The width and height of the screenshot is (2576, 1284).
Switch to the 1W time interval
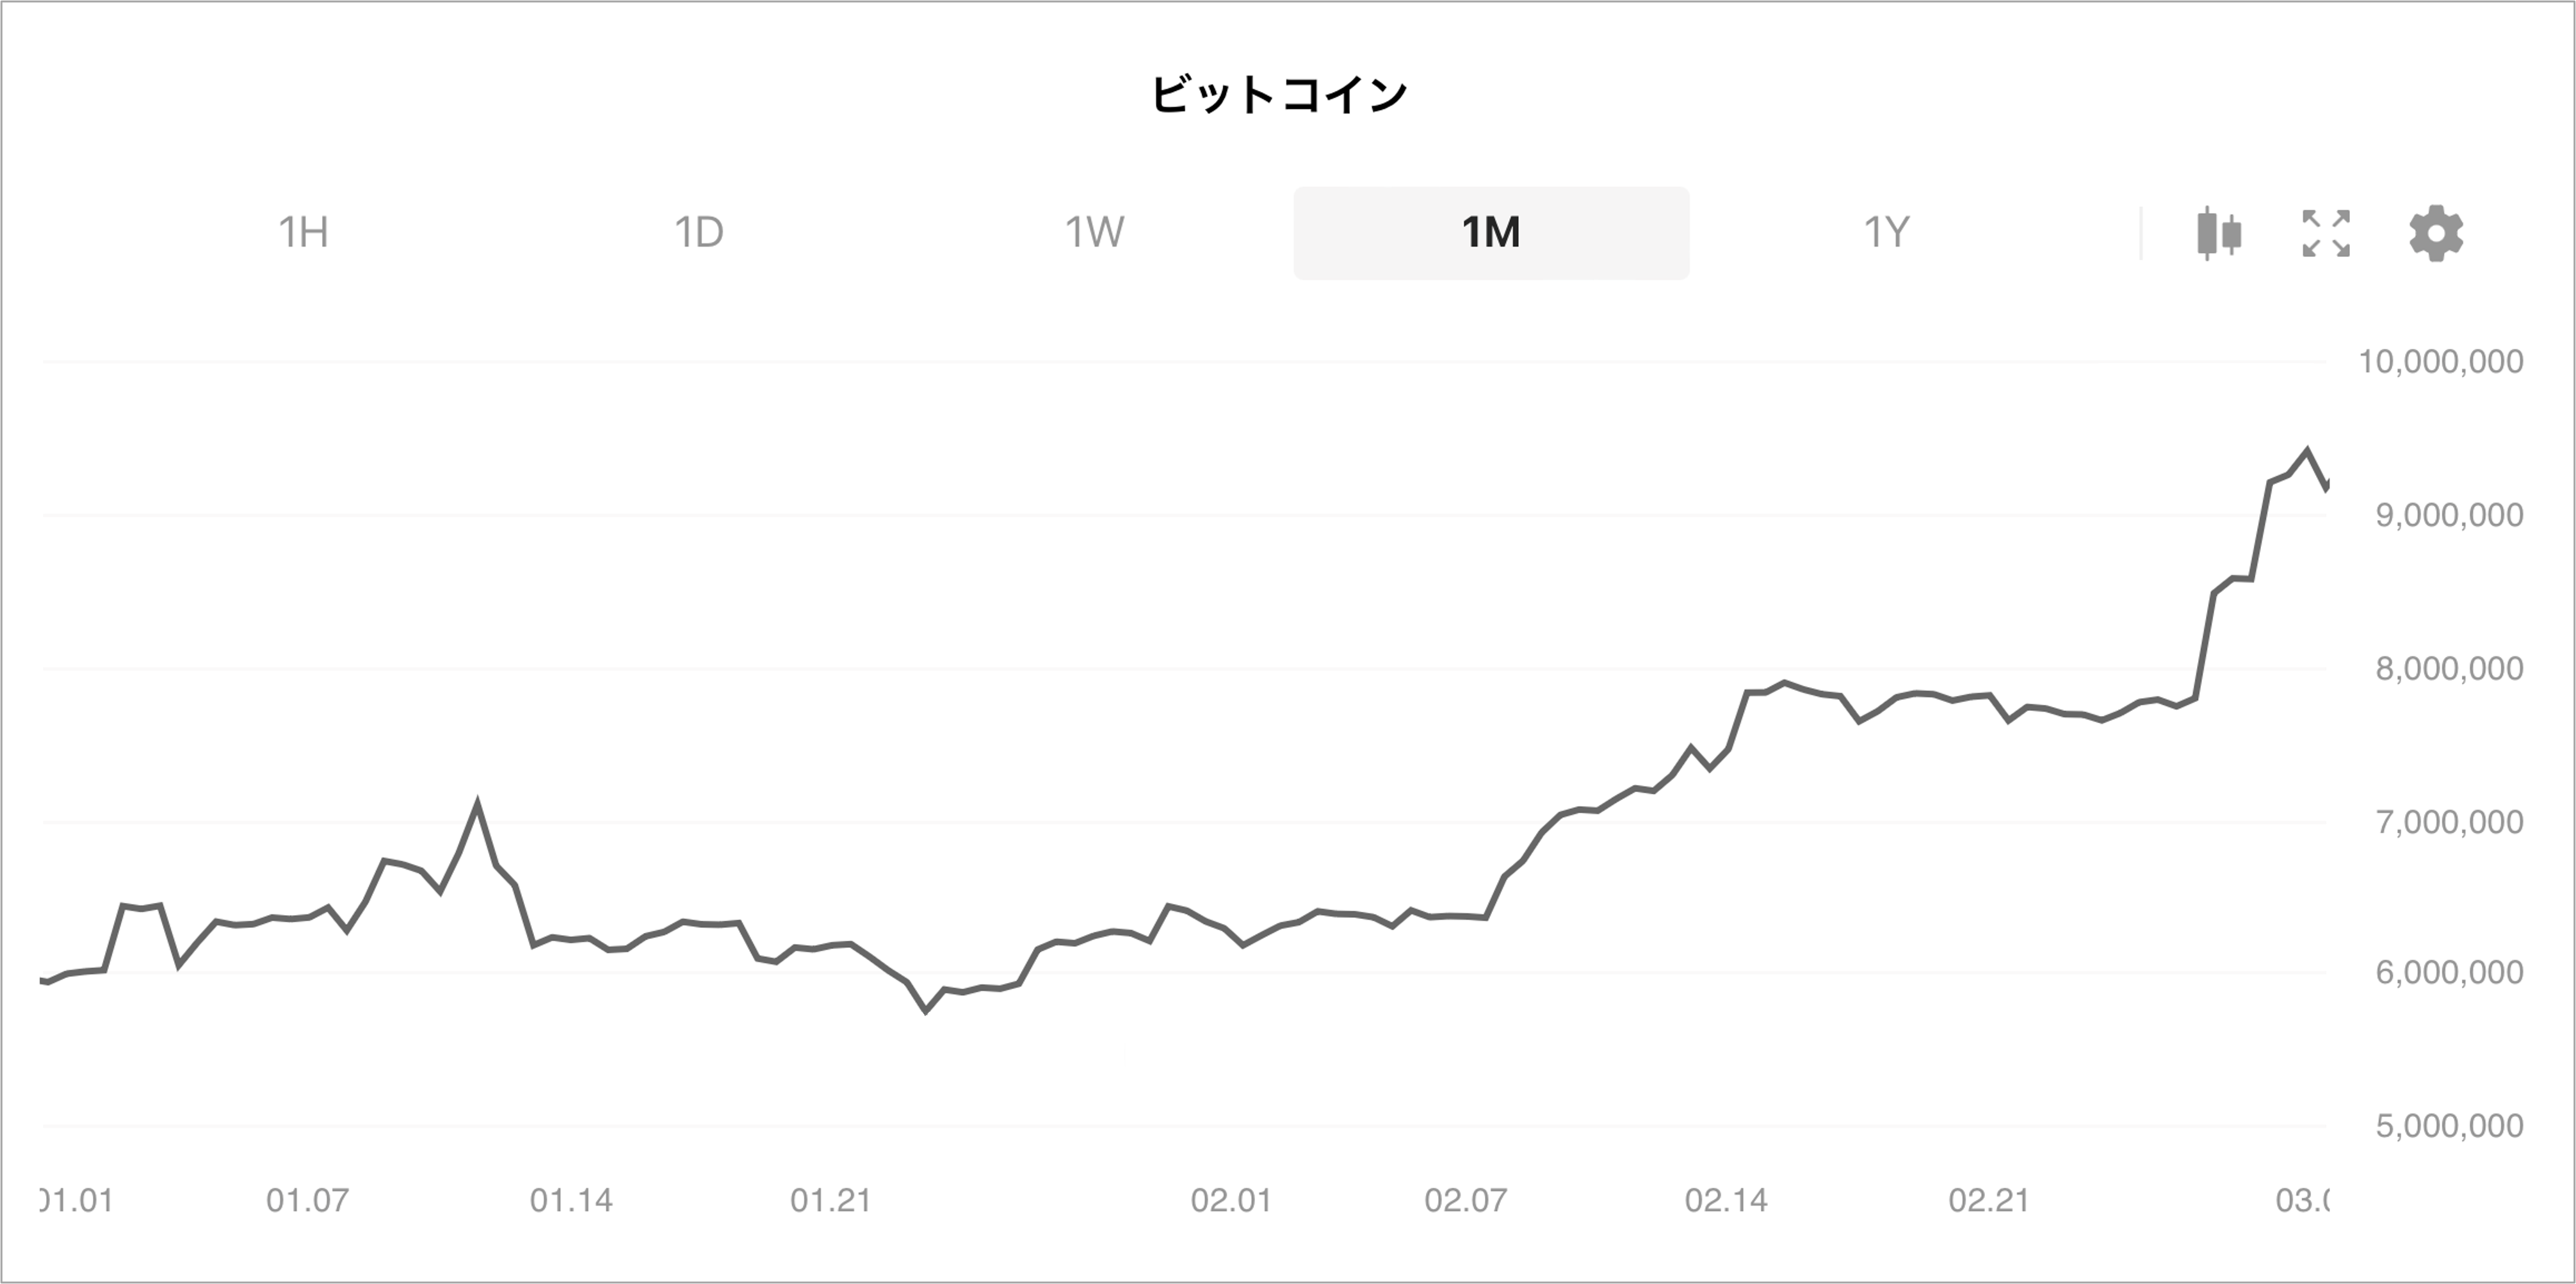[1093, 234]
